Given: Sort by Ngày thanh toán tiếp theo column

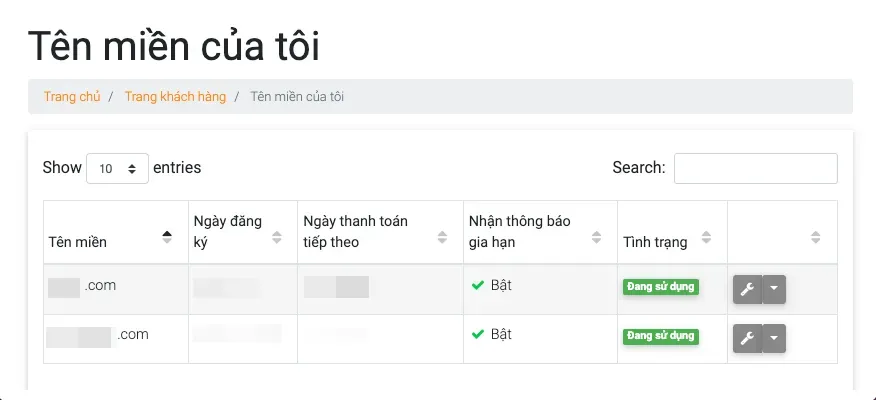Looking at the screenshot, I should 380,232.
